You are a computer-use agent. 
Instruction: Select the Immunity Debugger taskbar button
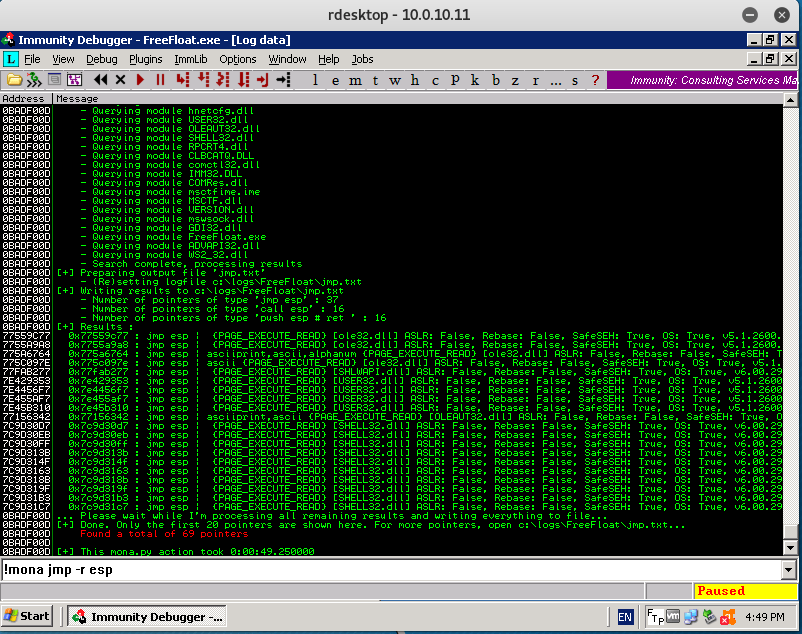pyautogui.click(x=145, y=616)
